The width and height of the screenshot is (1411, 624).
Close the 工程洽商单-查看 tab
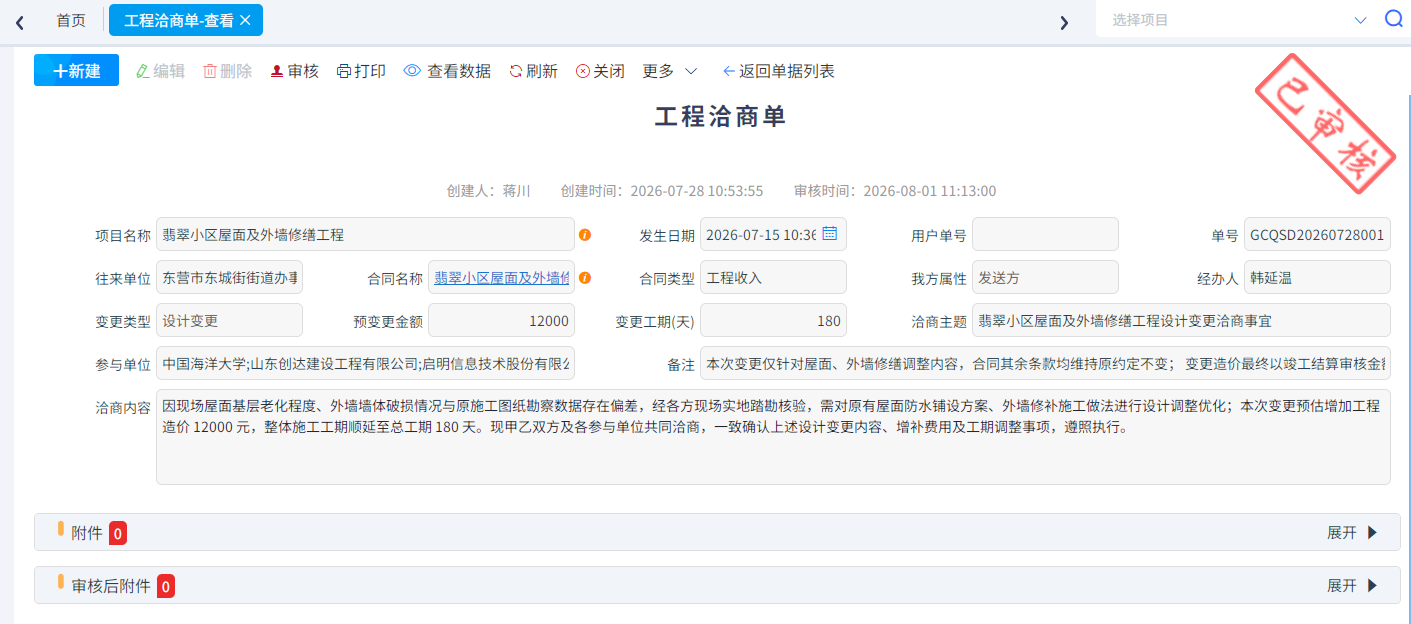[246, 20]
